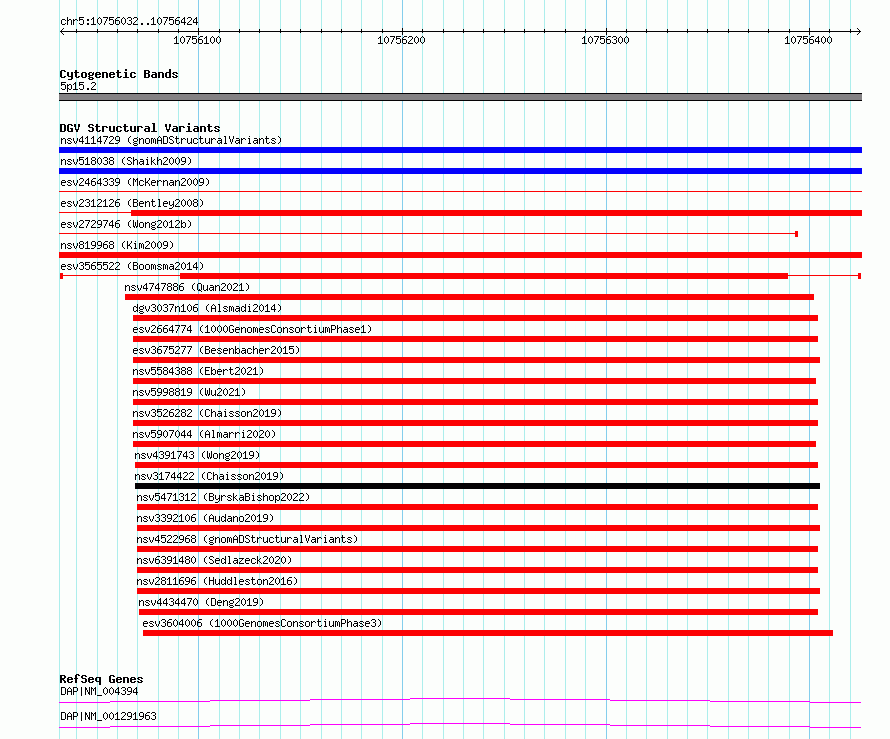890x739 pixels.
Task: Click the right arrow of the coordinate ruler
Action: (858, 31)
